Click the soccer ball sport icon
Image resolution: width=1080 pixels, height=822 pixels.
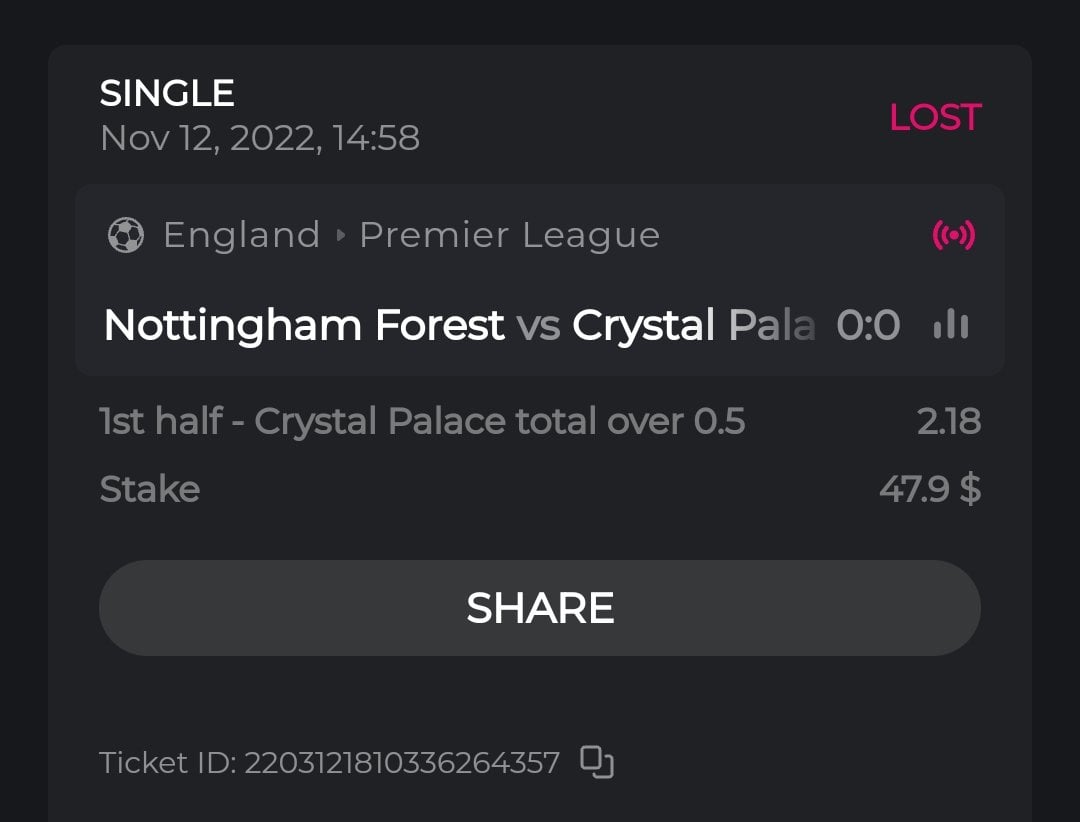(x=126, y=236)
